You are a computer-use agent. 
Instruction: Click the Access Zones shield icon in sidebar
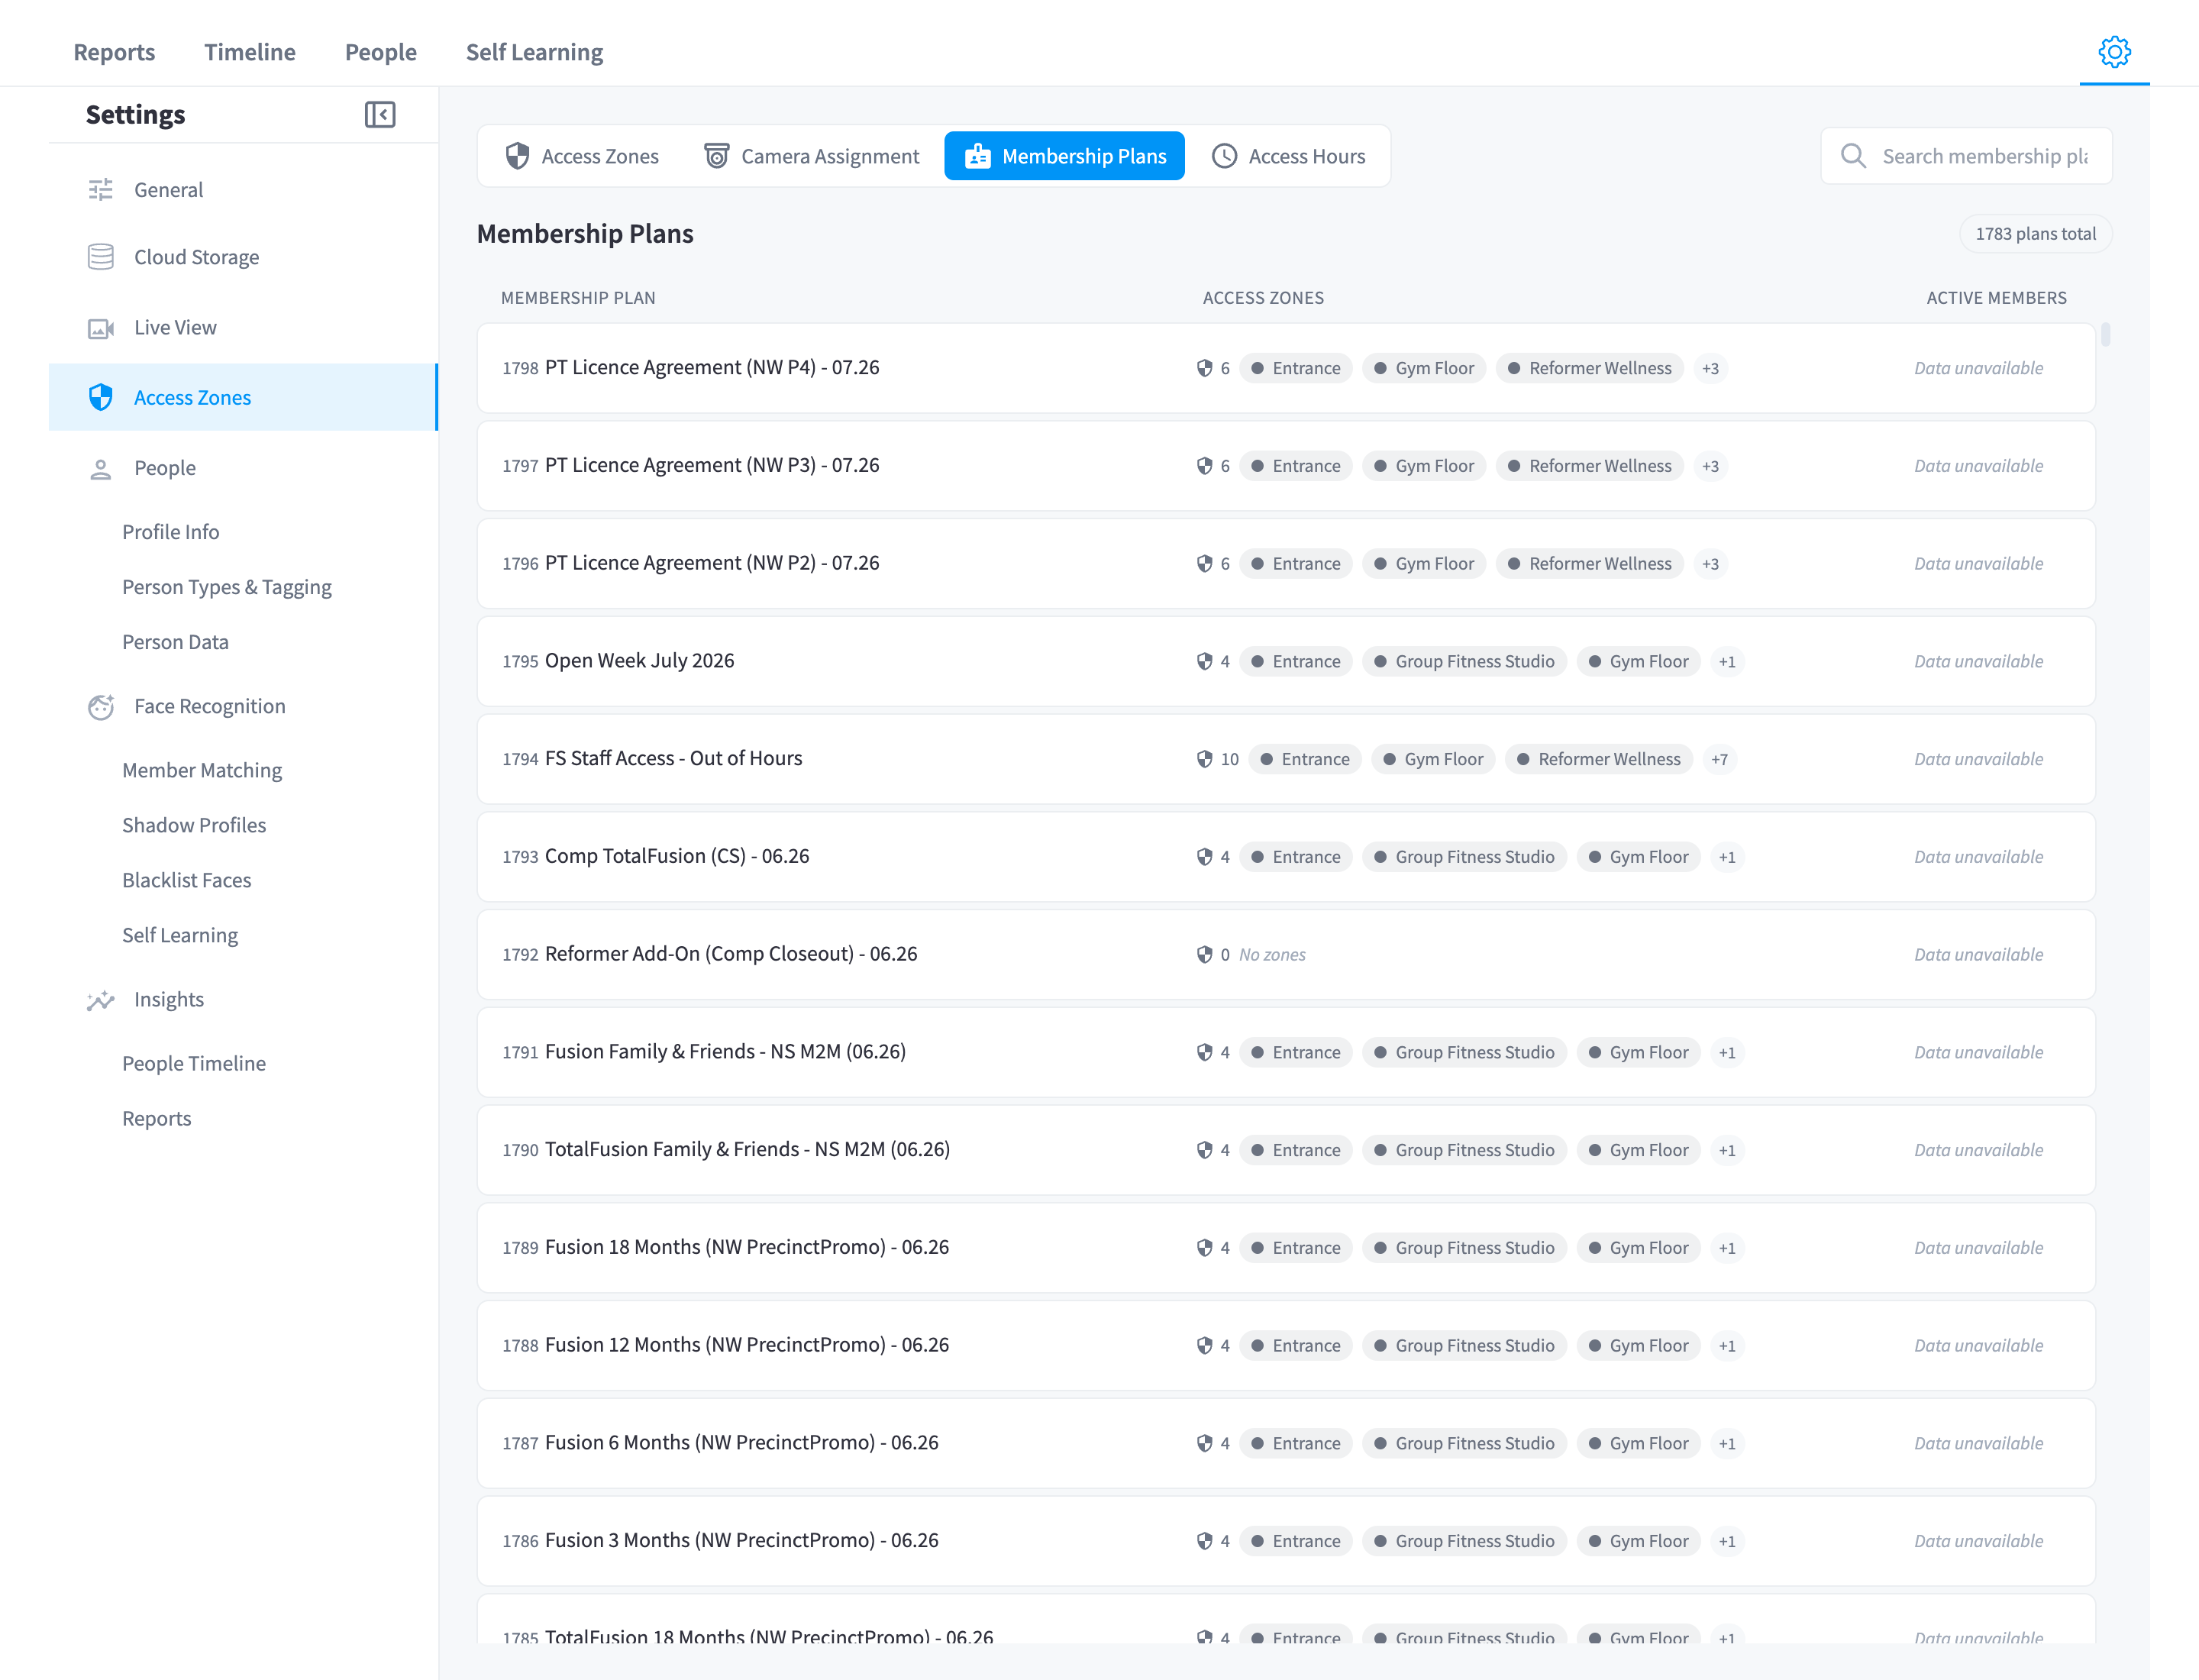tap(100, 397)
